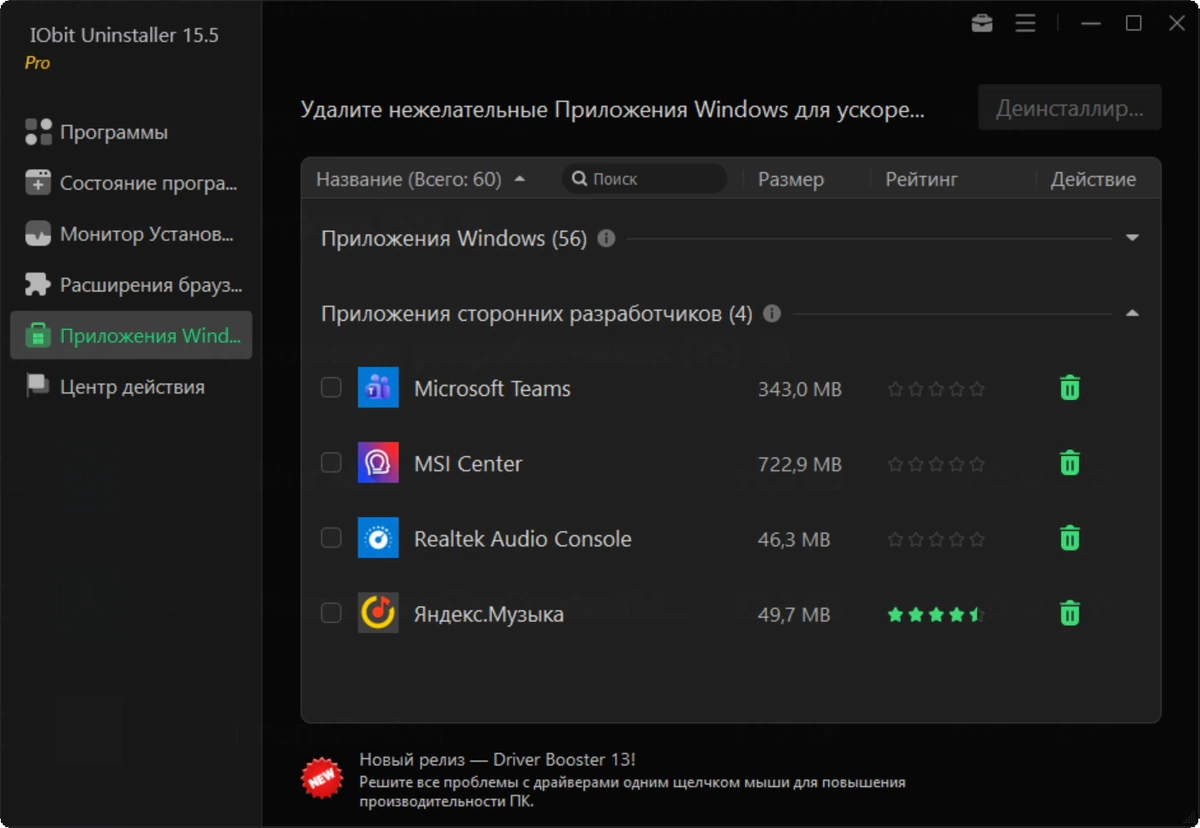This screenshot has width=1200, height=828.
Task: Sort by Рейтинг column header
Action: (921, 180)
